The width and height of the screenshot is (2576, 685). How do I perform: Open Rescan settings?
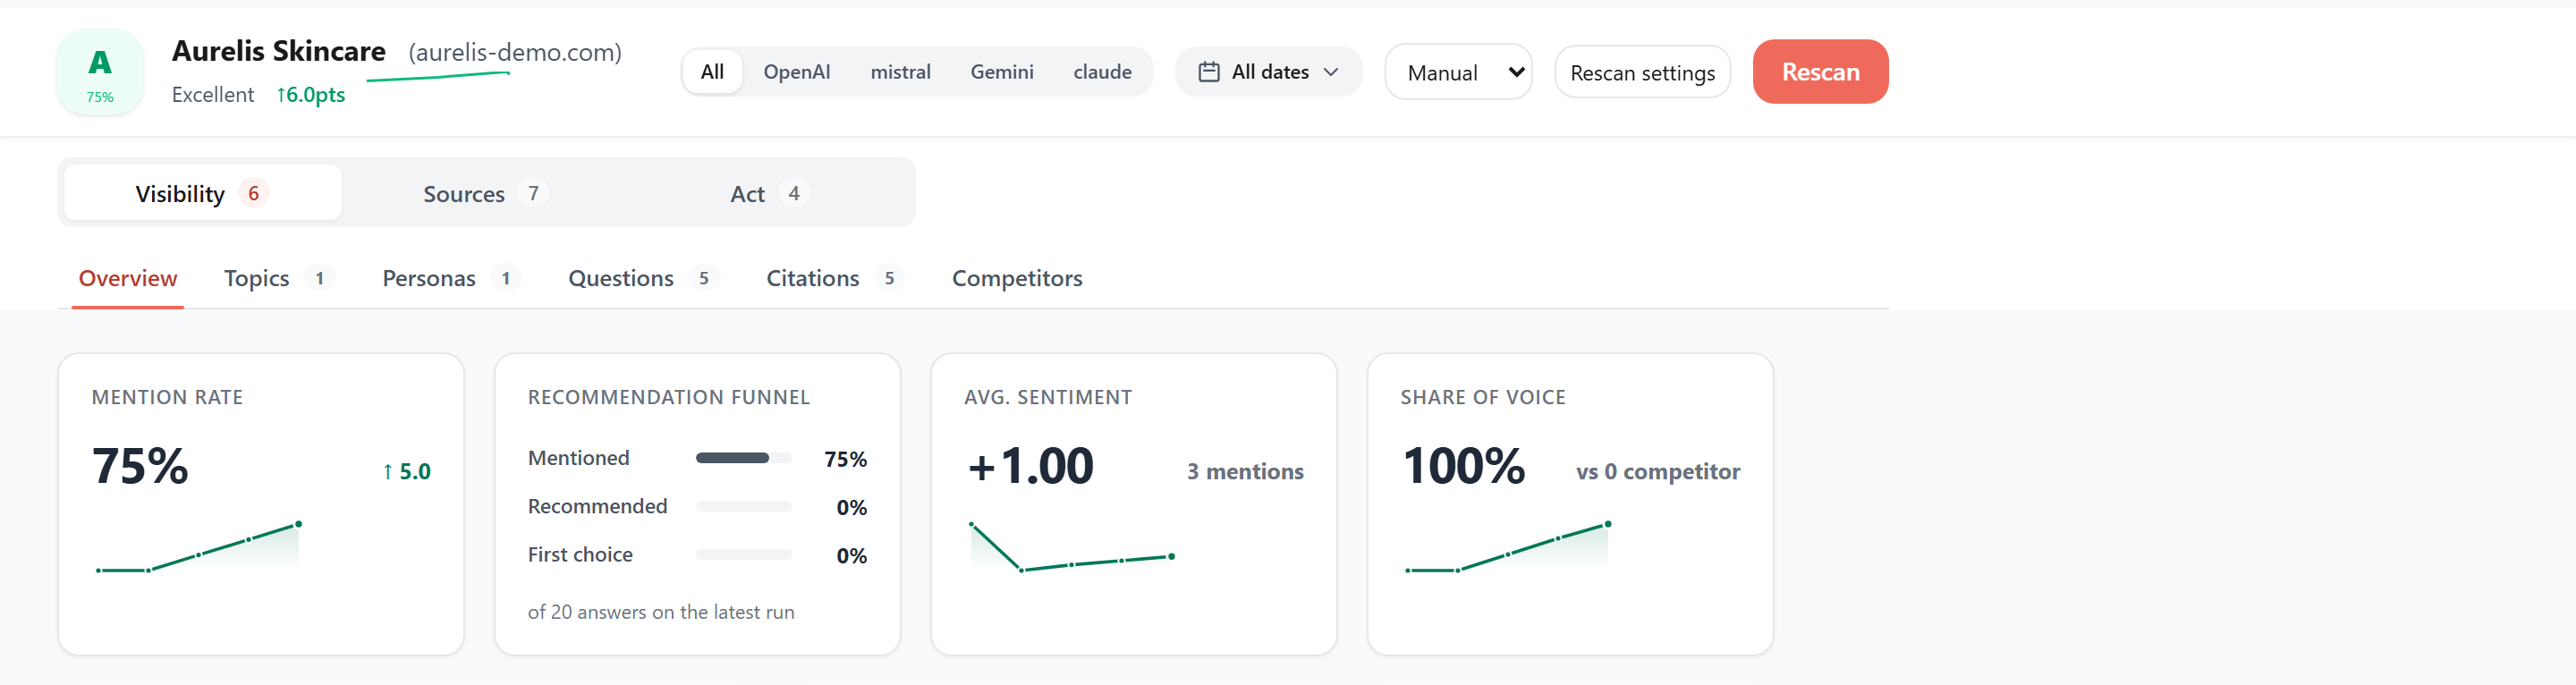(x=1642, y=72)
